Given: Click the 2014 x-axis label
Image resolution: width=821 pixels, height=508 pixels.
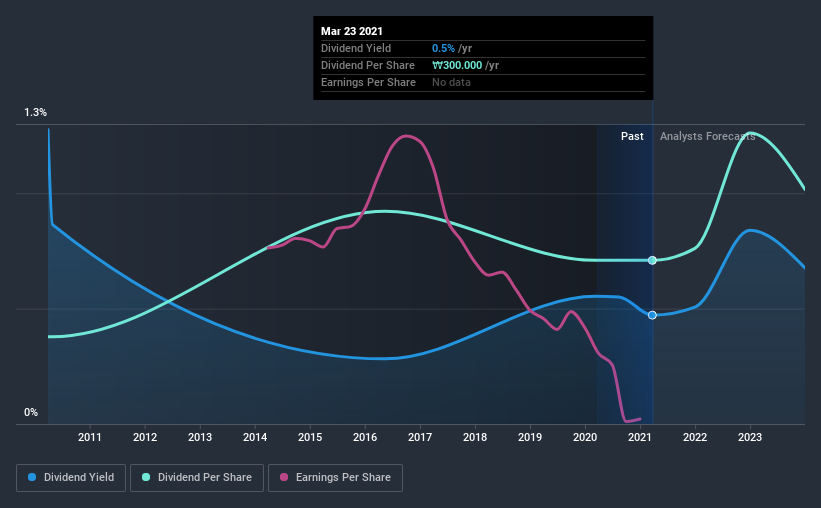Looking at the screenshot, I should pyautogui.click(x=255, y=437).
